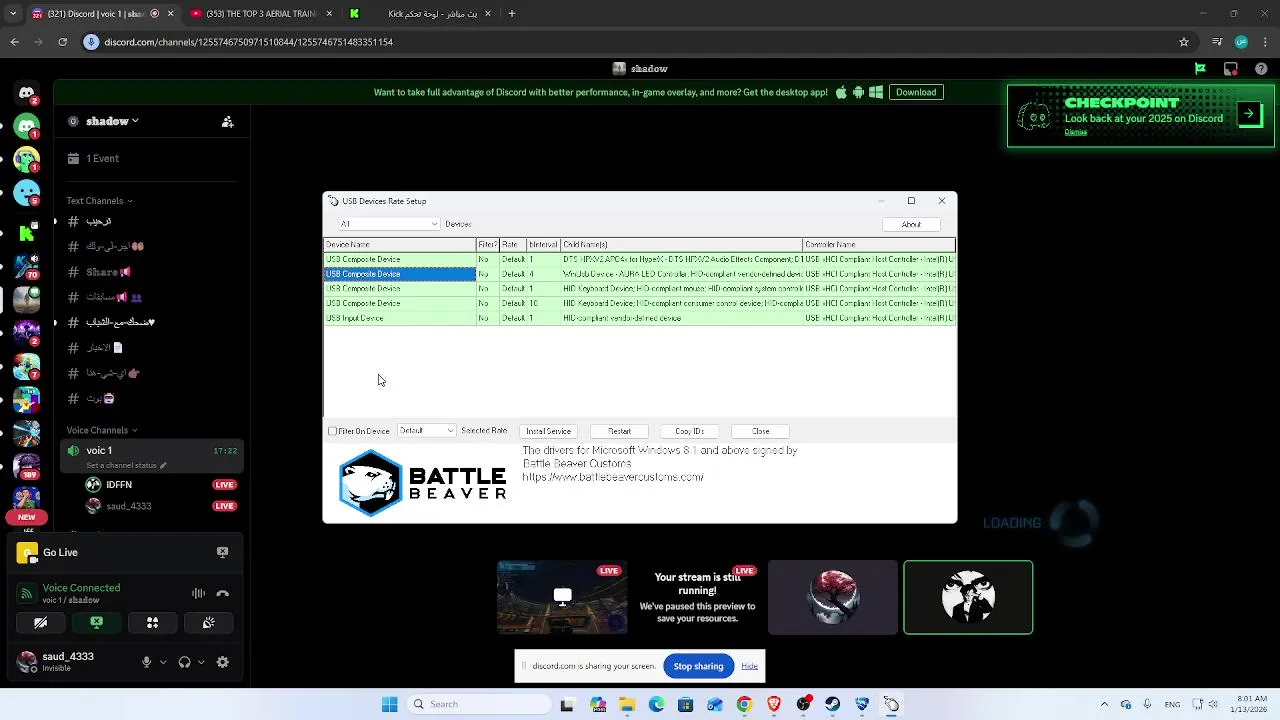Open Discord help question mark
This screenshot has width=1280, height=720.
[1261, 69]
